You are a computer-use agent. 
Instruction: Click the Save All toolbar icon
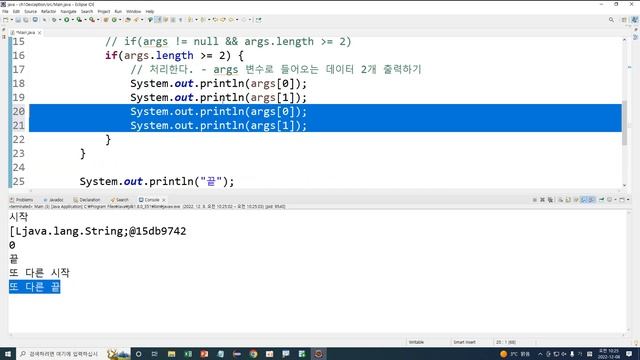pos(26,20)
